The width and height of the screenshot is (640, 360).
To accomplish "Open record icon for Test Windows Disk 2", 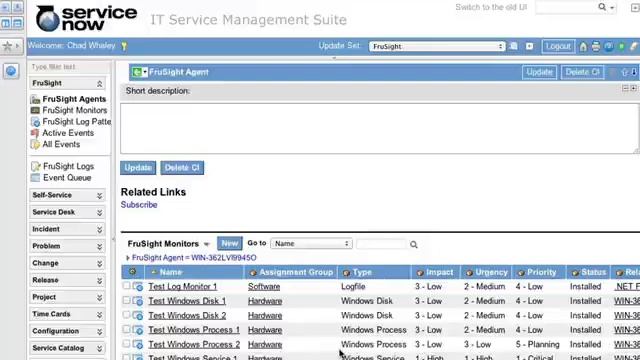I will [138, 316].
